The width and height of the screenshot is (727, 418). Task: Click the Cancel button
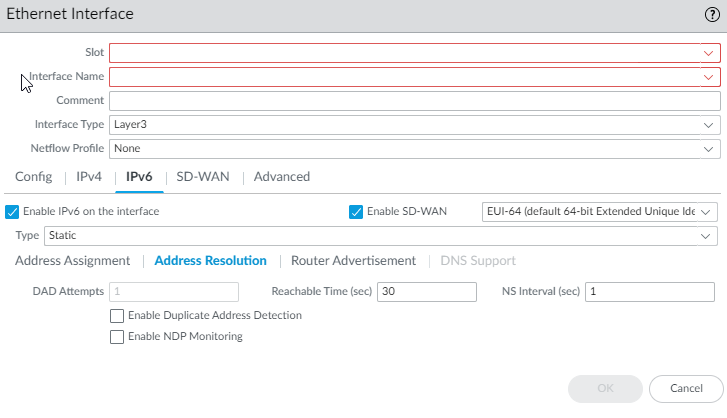point(686,388)
